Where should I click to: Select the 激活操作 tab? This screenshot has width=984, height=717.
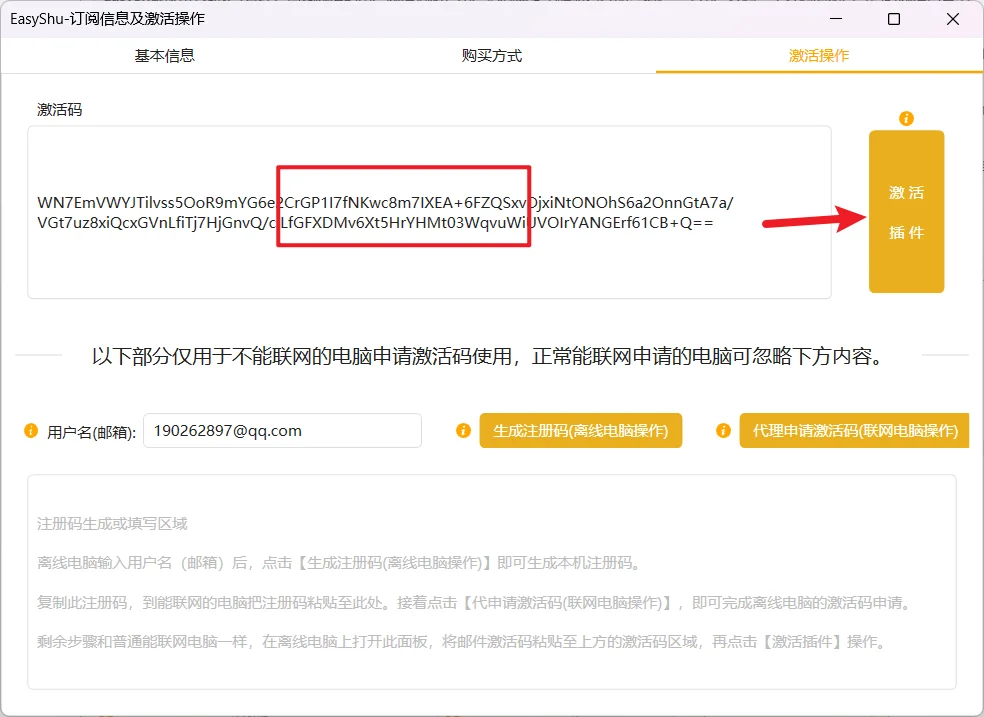click(819, 56)
